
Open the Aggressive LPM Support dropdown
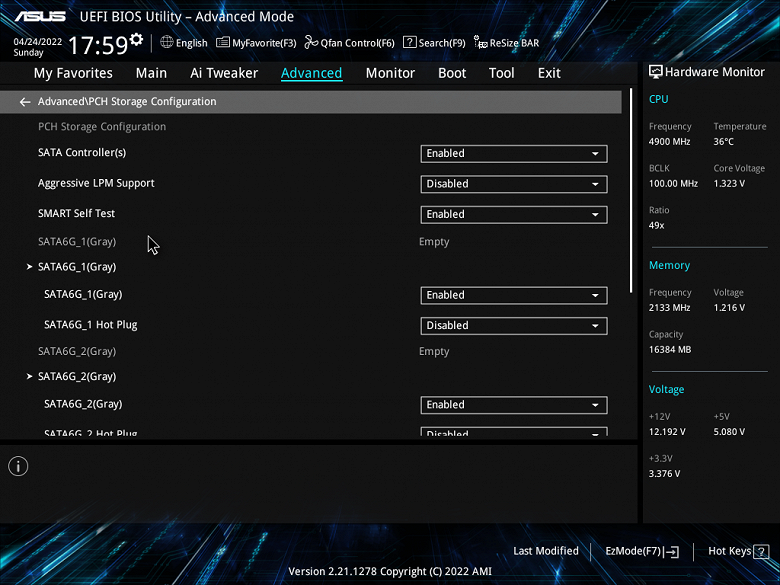pyautogui.click(x=514, y=184)
